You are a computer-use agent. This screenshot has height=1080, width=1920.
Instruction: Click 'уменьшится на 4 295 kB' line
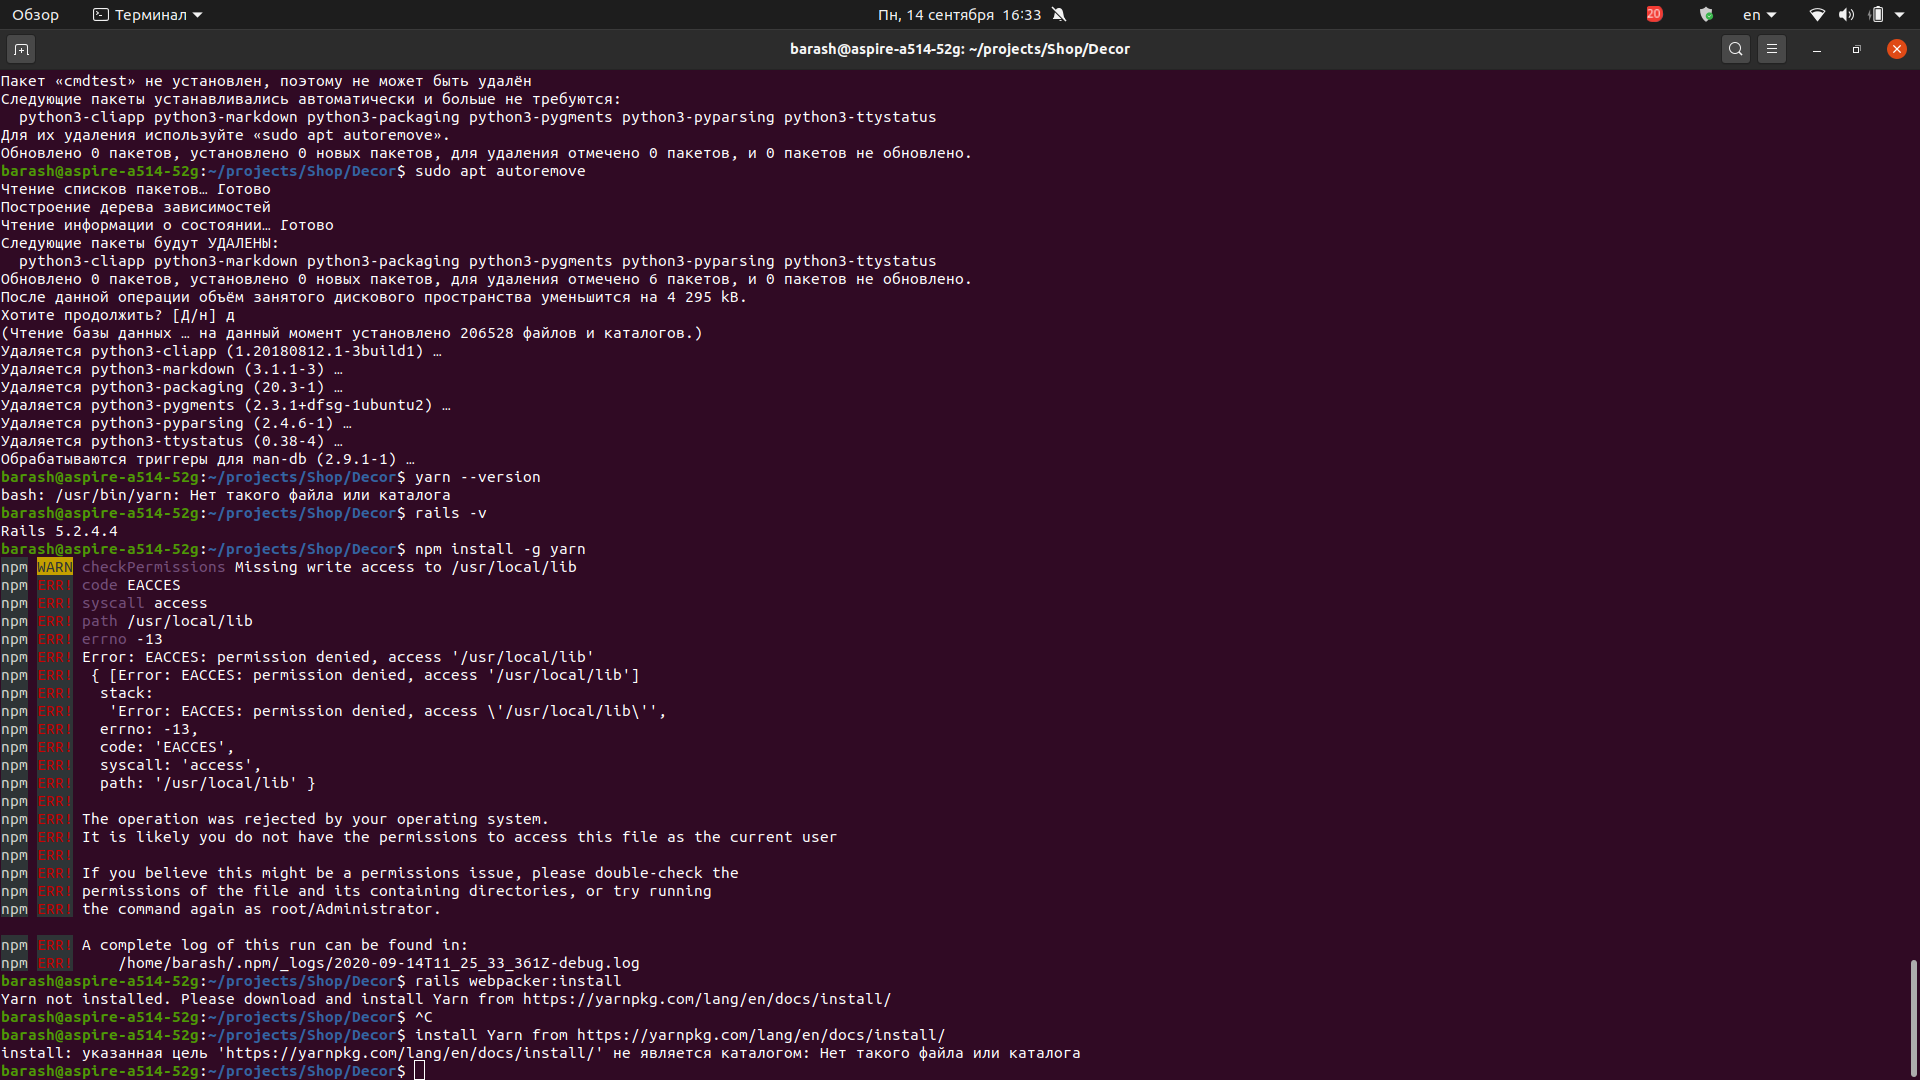(x=374, y=297)
